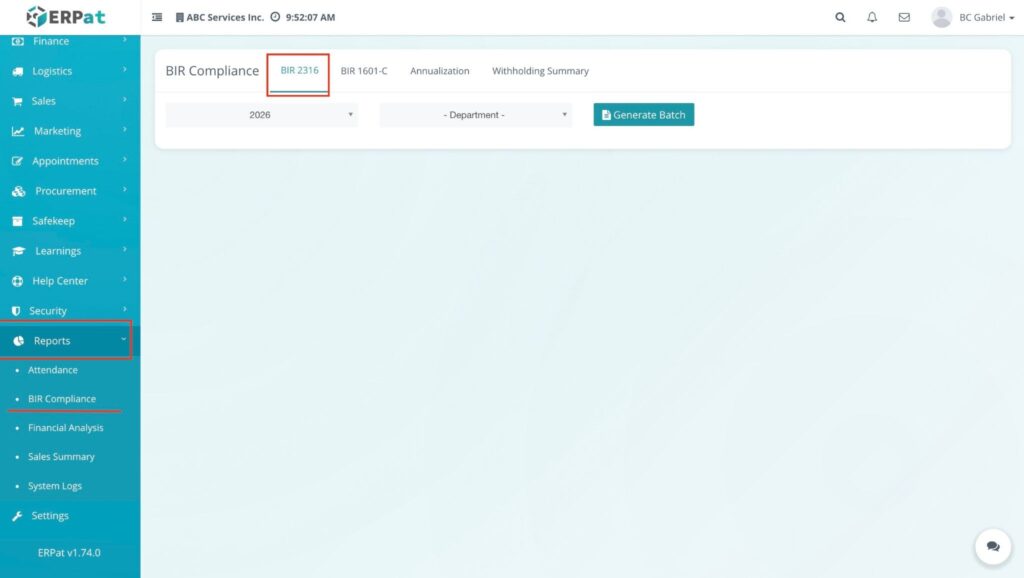Open the BIR Compliance submenu item
Viewport: 1024px width, 578px height.
(61, 399)
